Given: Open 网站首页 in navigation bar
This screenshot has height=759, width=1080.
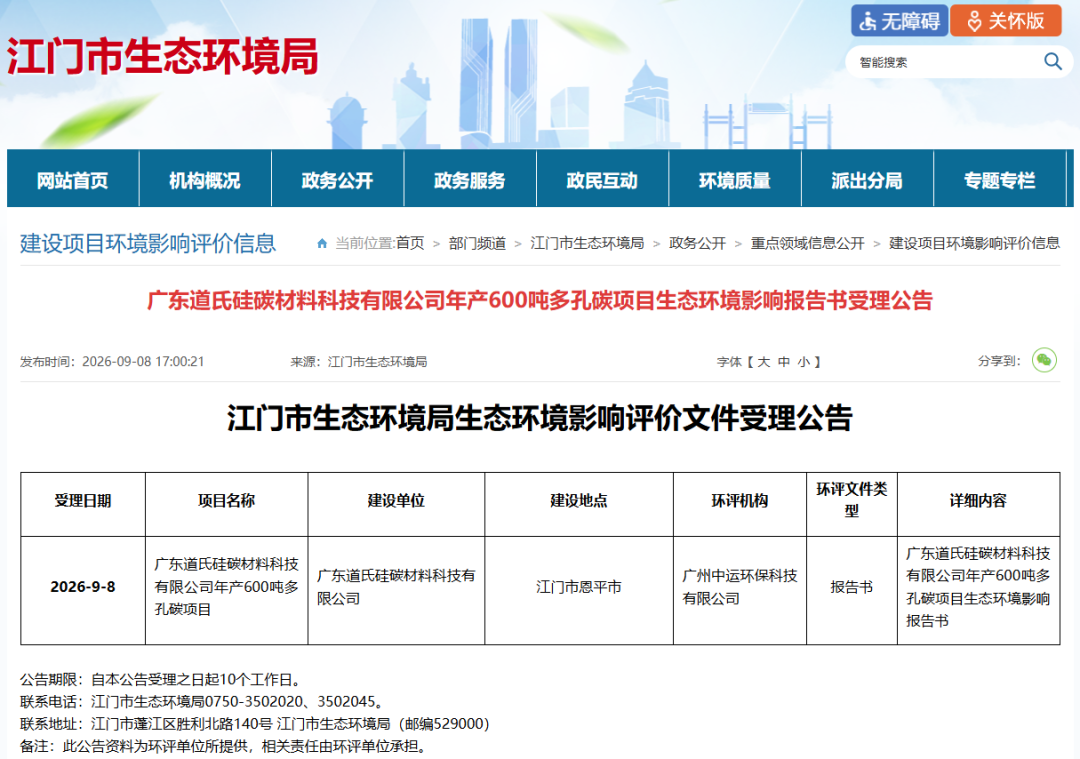Looking at the screenshot, I should [x=73, y=180].
